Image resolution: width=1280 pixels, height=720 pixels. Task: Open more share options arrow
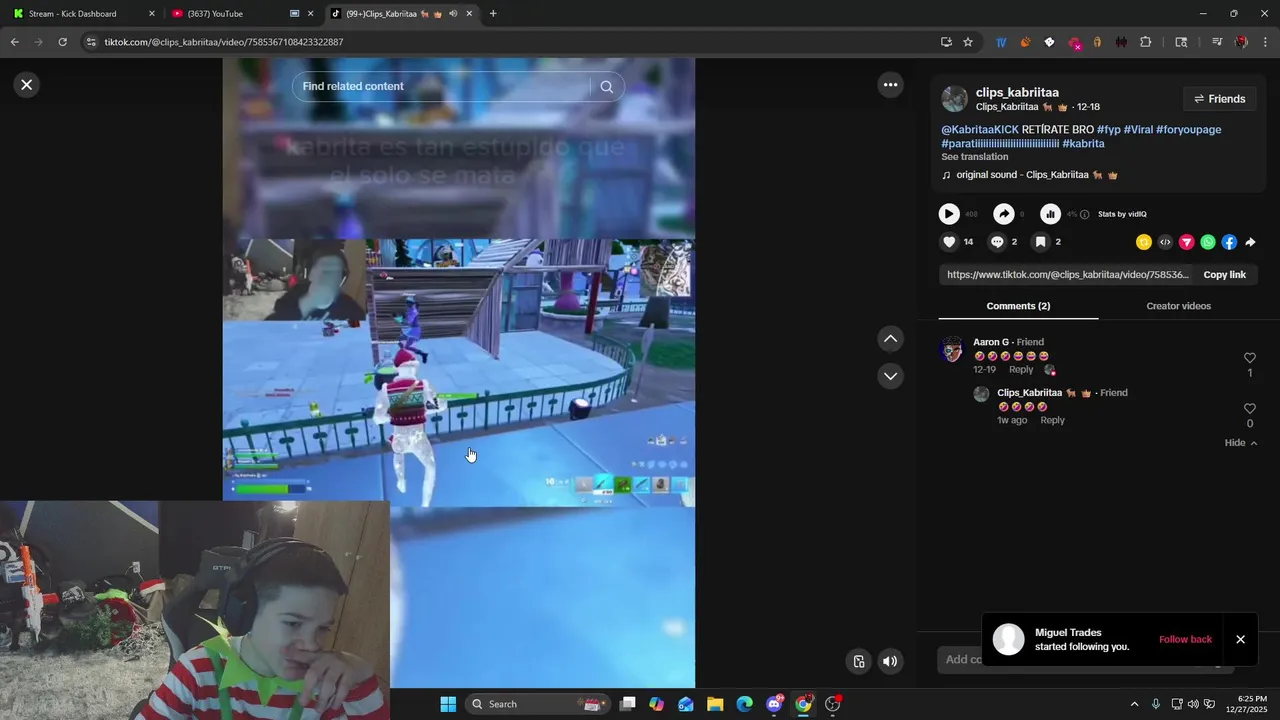point(1250,242)
